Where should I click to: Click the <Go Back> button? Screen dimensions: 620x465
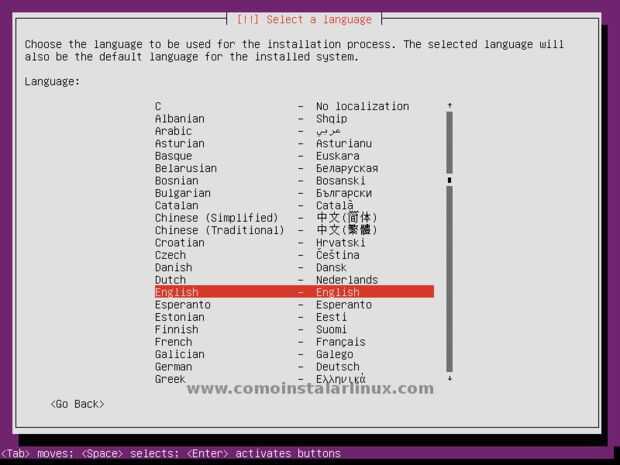click(x=78, y=404)
